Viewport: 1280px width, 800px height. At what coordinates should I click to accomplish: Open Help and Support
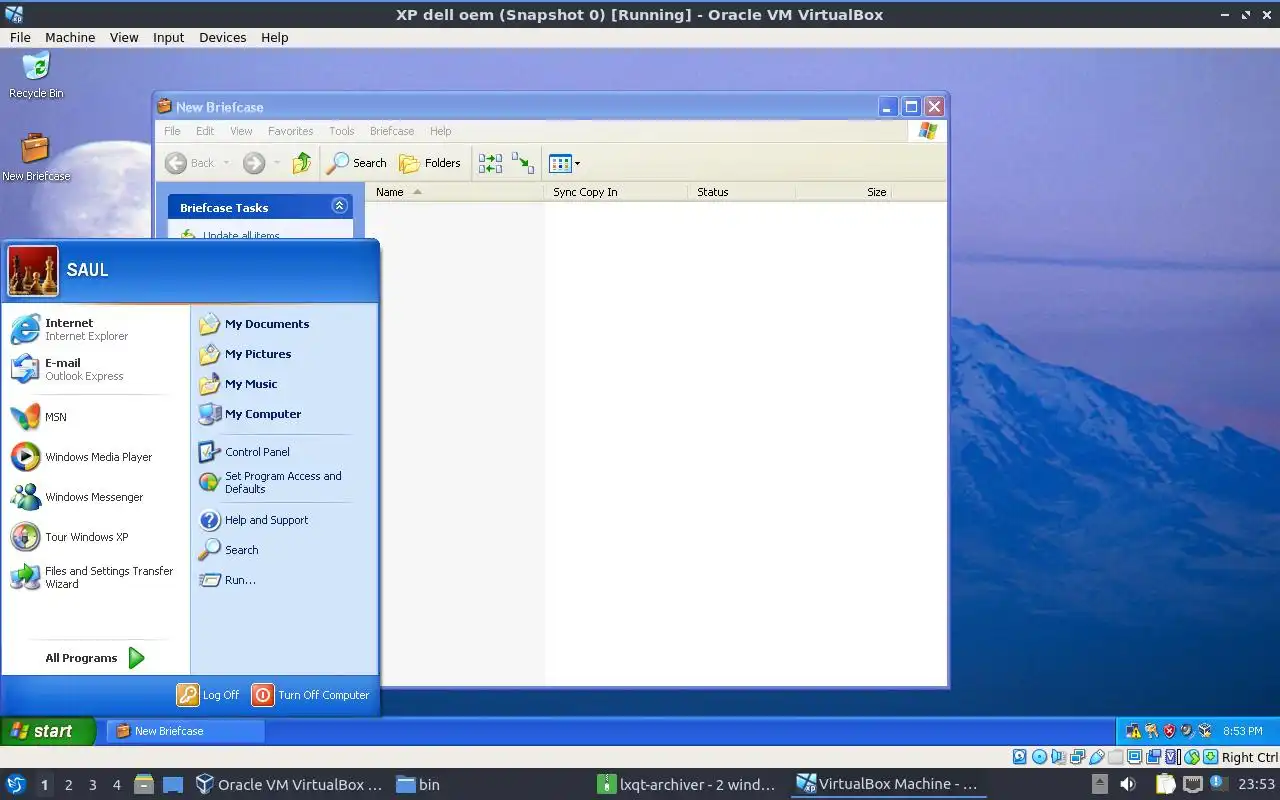tap(284, 520)
